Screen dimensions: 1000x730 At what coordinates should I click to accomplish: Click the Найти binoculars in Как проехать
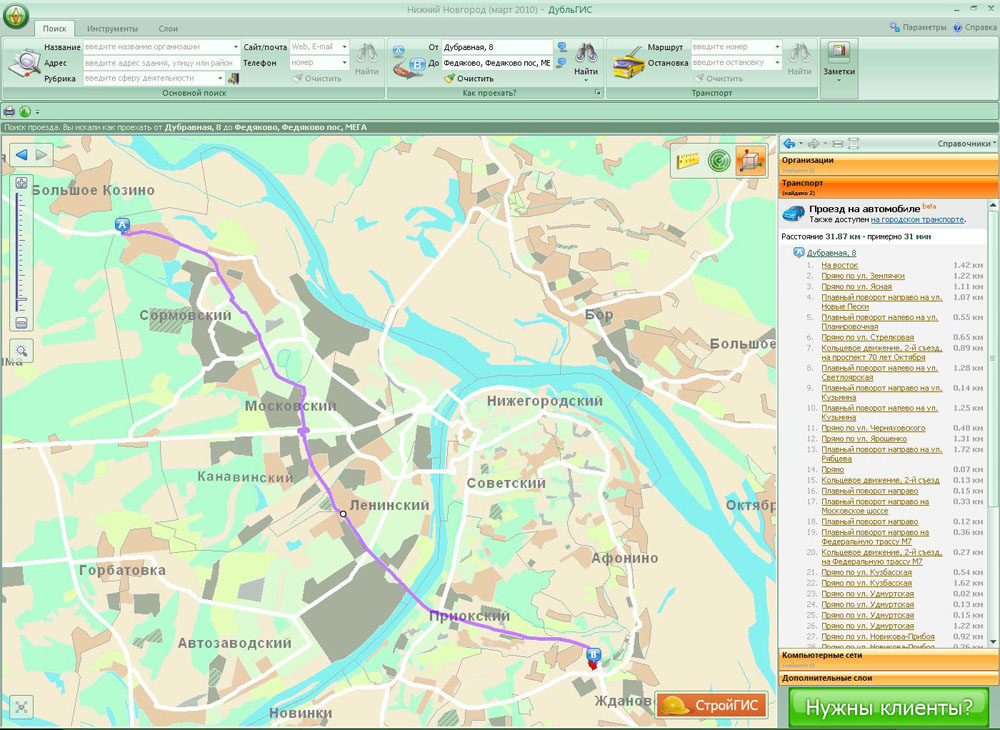(x=585, y=54)
